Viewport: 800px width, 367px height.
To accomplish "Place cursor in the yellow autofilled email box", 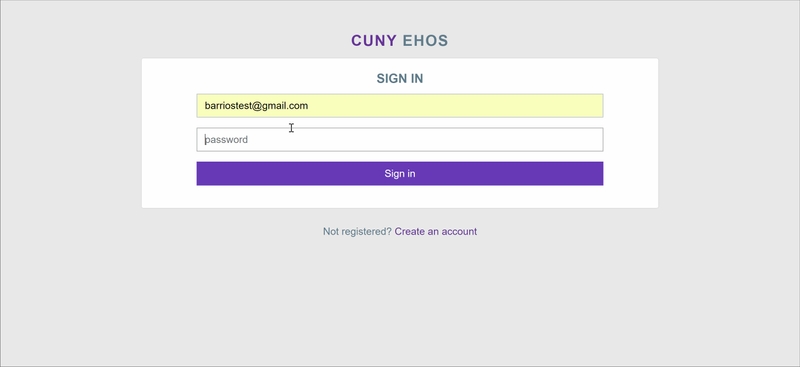I will 399,106.
